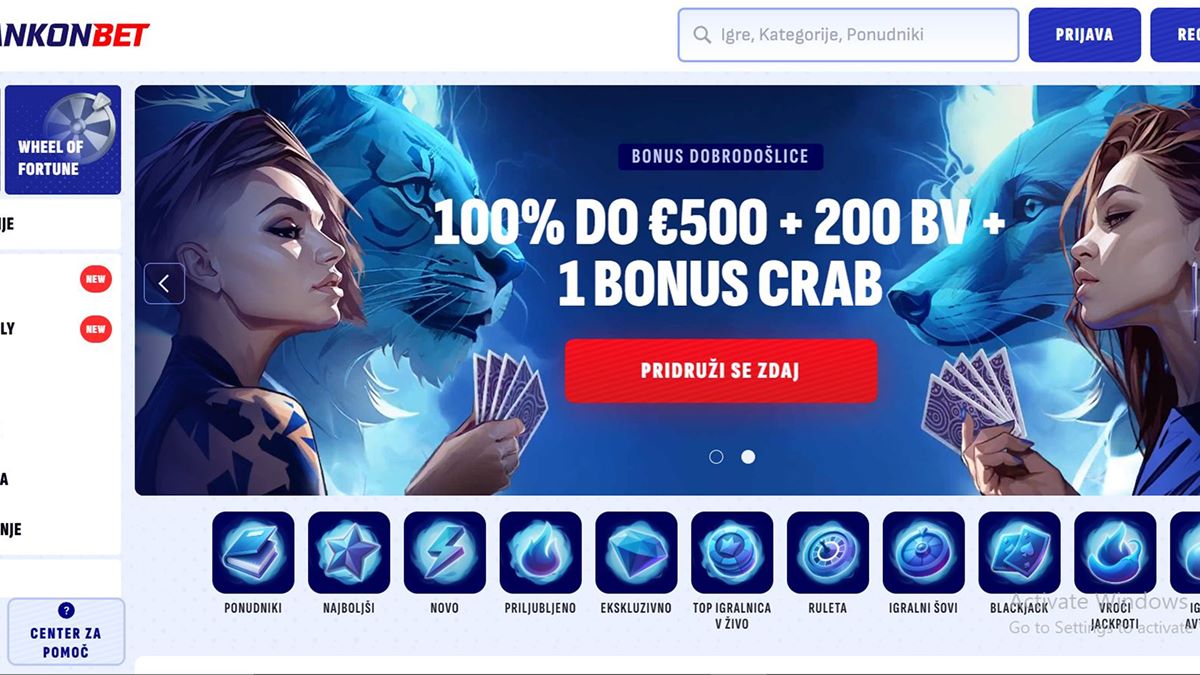This screenshot has height=675, width=1200.
Task: Open the Vroči Jackpoti flame category
Action: pos(1115,553)
